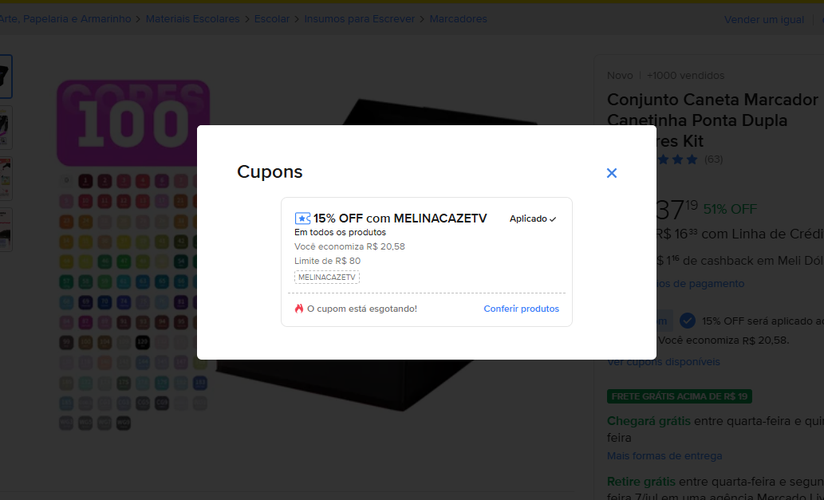Open Mais formas de entrega link
824x500 pixels.
click(664, 456)
